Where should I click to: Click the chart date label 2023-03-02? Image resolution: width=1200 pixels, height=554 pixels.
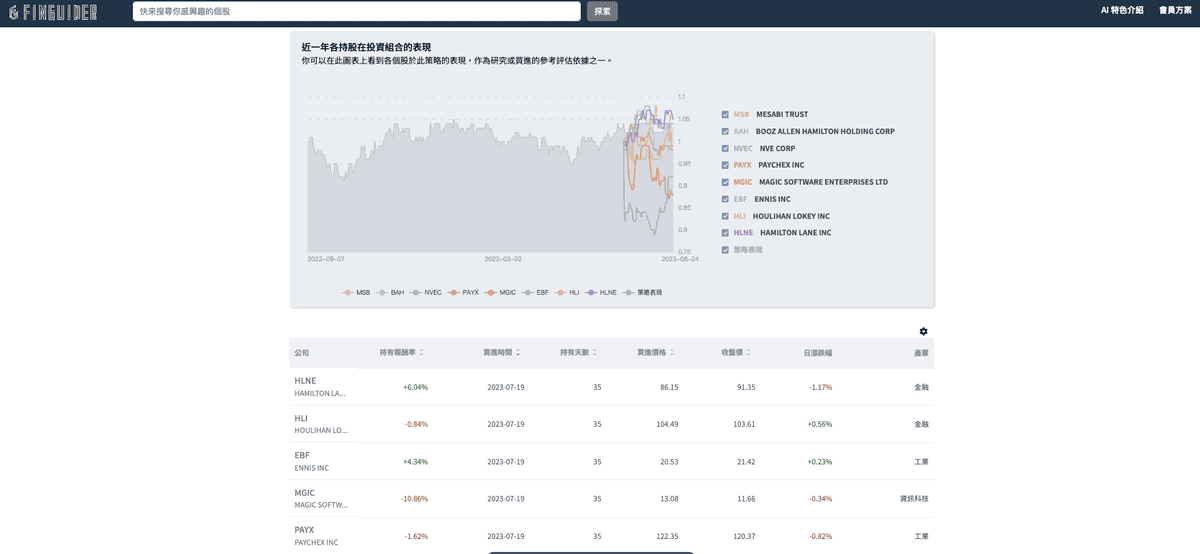coord(503,259)
